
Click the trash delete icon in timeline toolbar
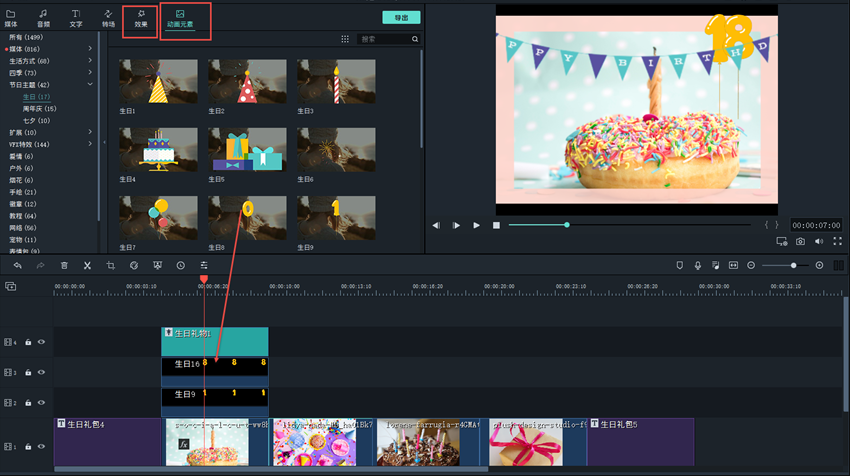[64, 265]
